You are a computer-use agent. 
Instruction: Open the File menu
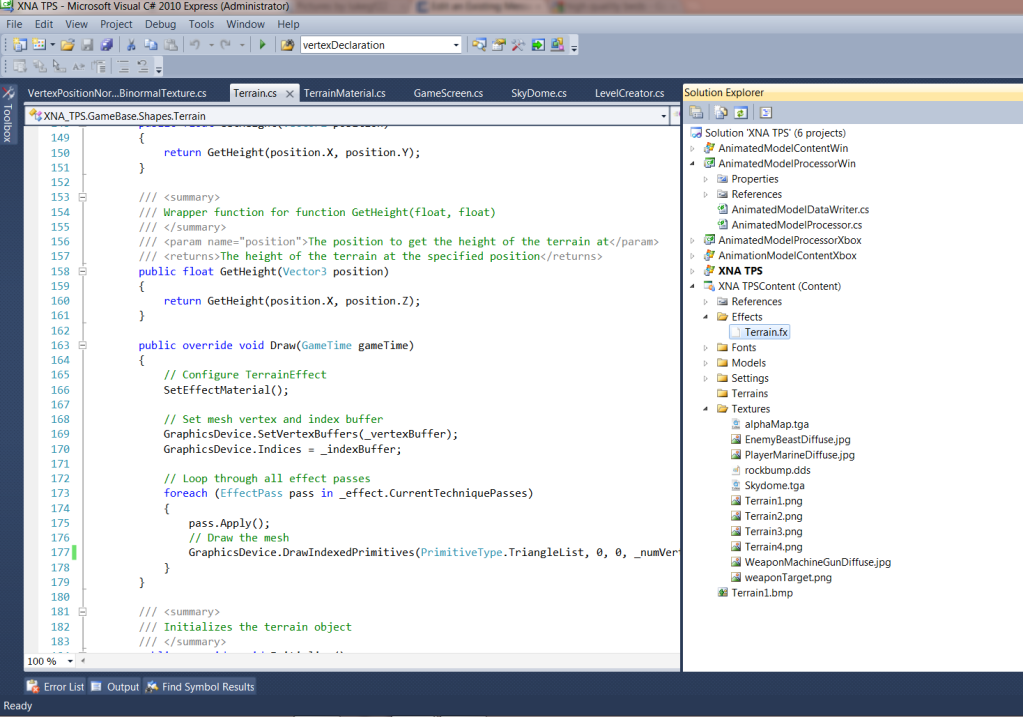click(x=14, y=24)
